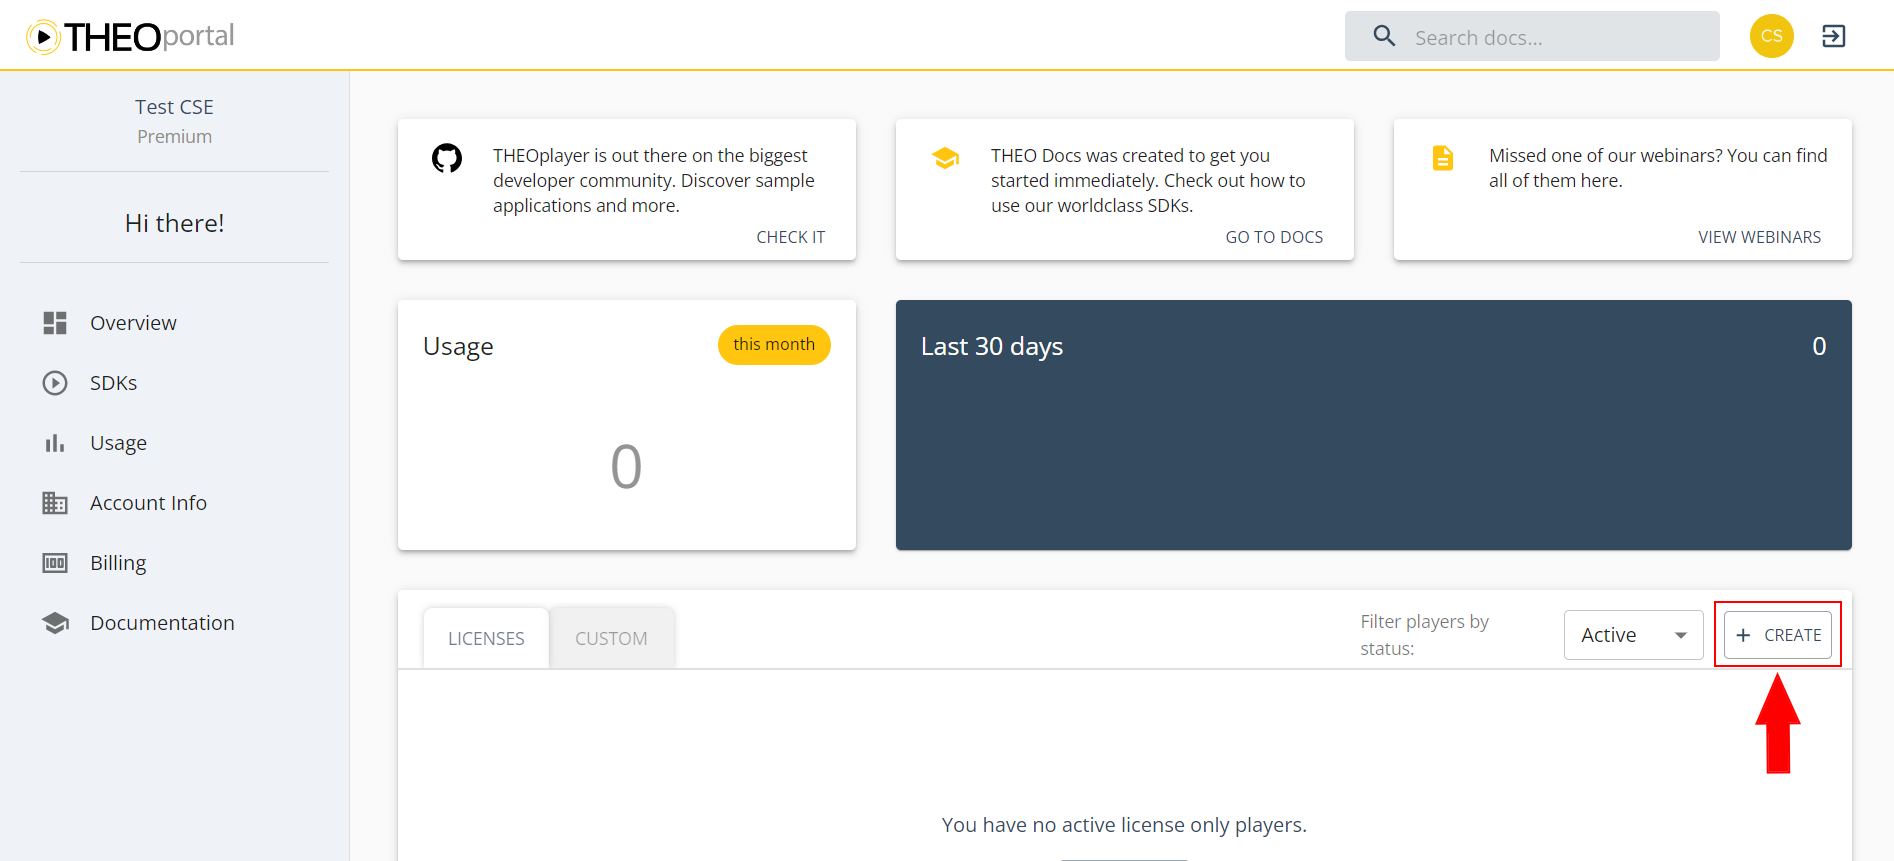Viewport: 1894px width, 861px height.
Task: Click the 'Hi there!' greeting text
Action: pyautogui.click(x=174, y=223)
